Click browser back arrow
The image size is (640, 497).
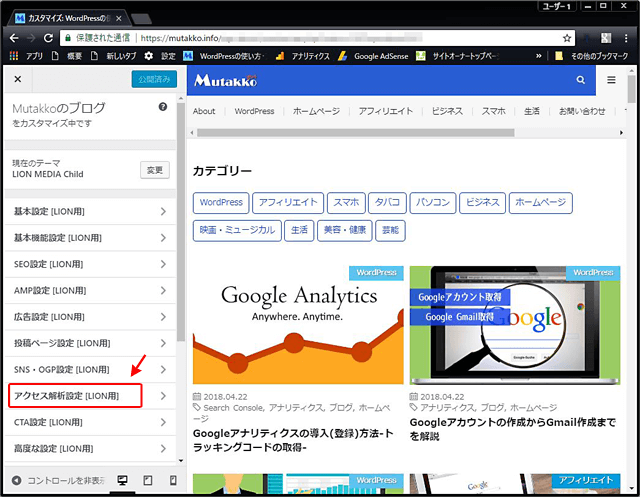tap(14, 38)
